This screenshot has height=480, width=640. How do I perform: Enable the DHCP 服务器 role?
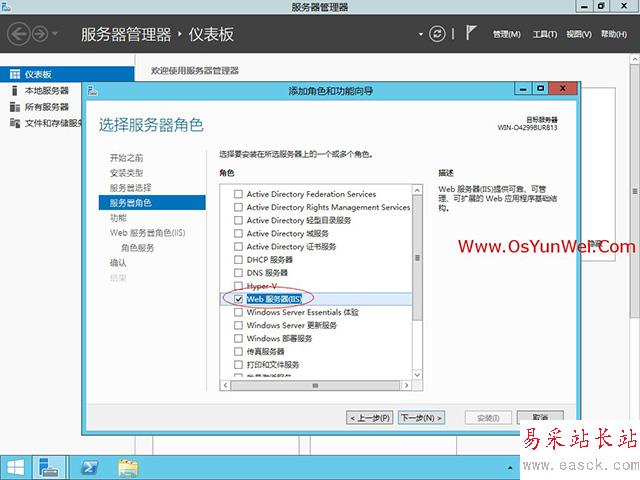238,260
